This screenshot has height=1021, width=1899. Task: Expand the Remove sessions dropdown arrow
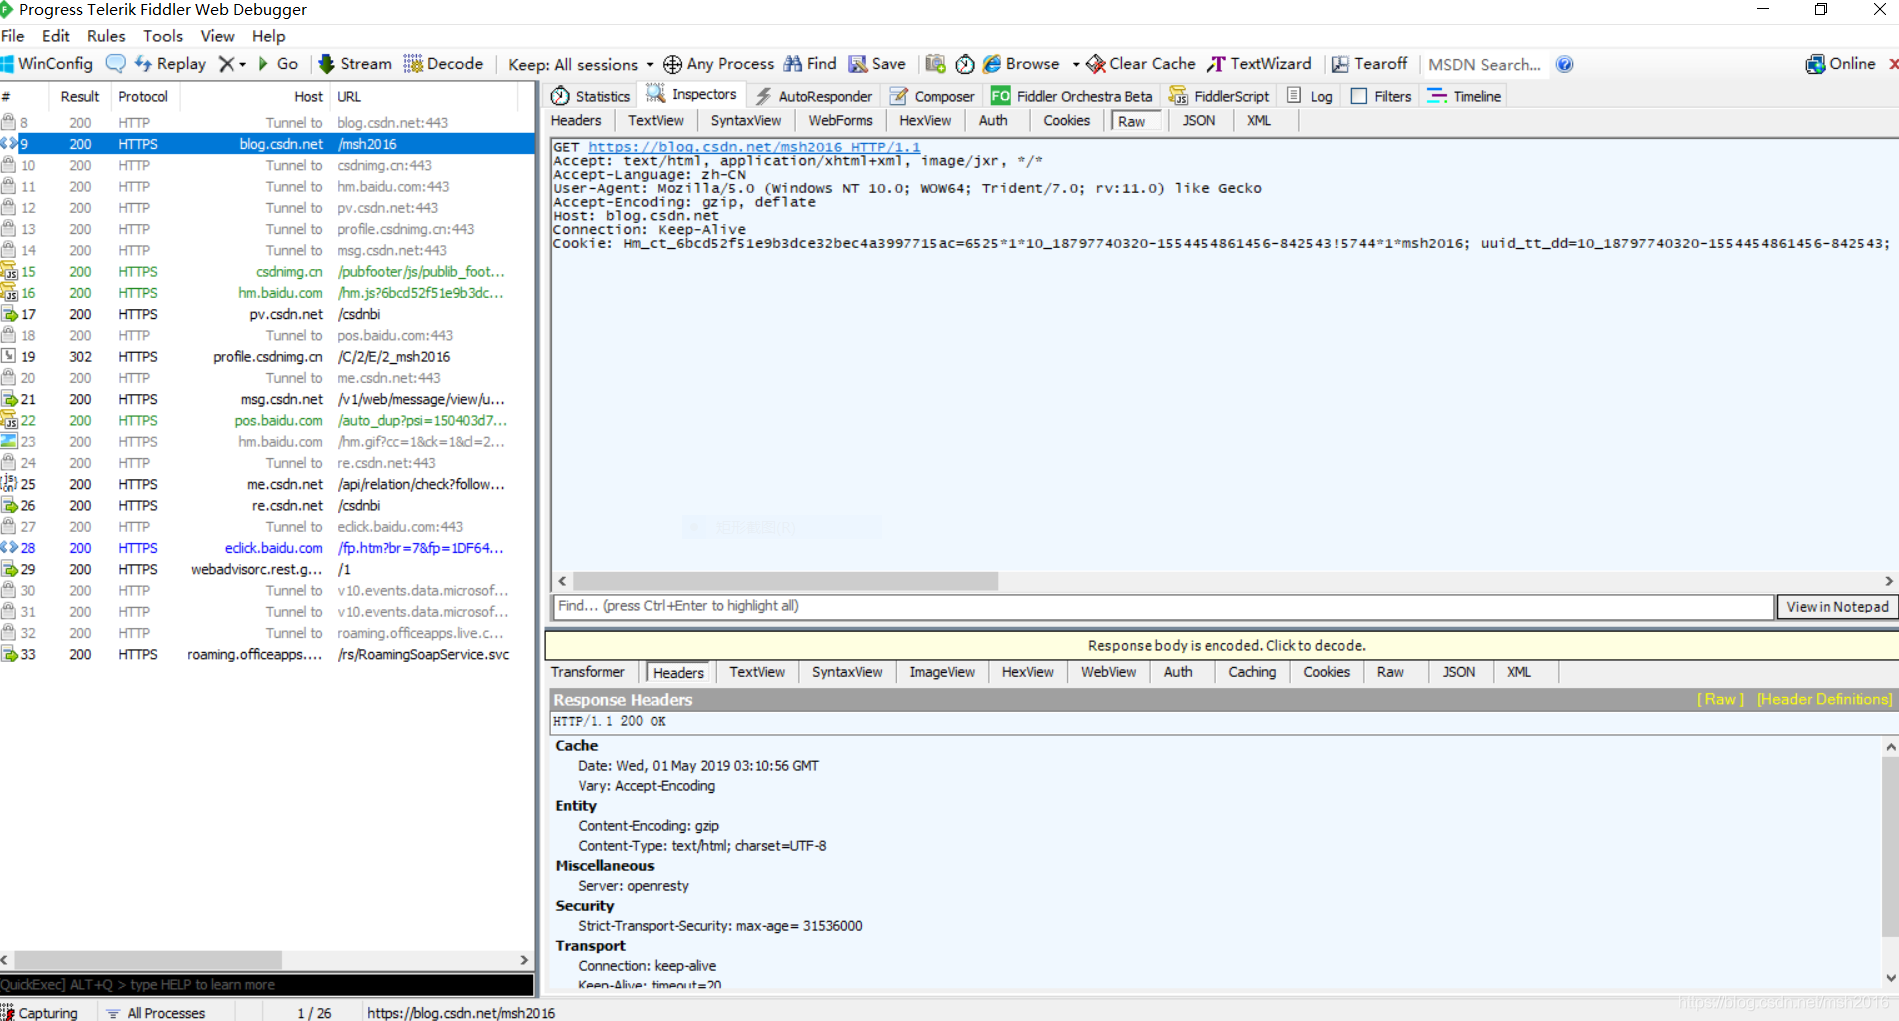(x=242, y=65)
